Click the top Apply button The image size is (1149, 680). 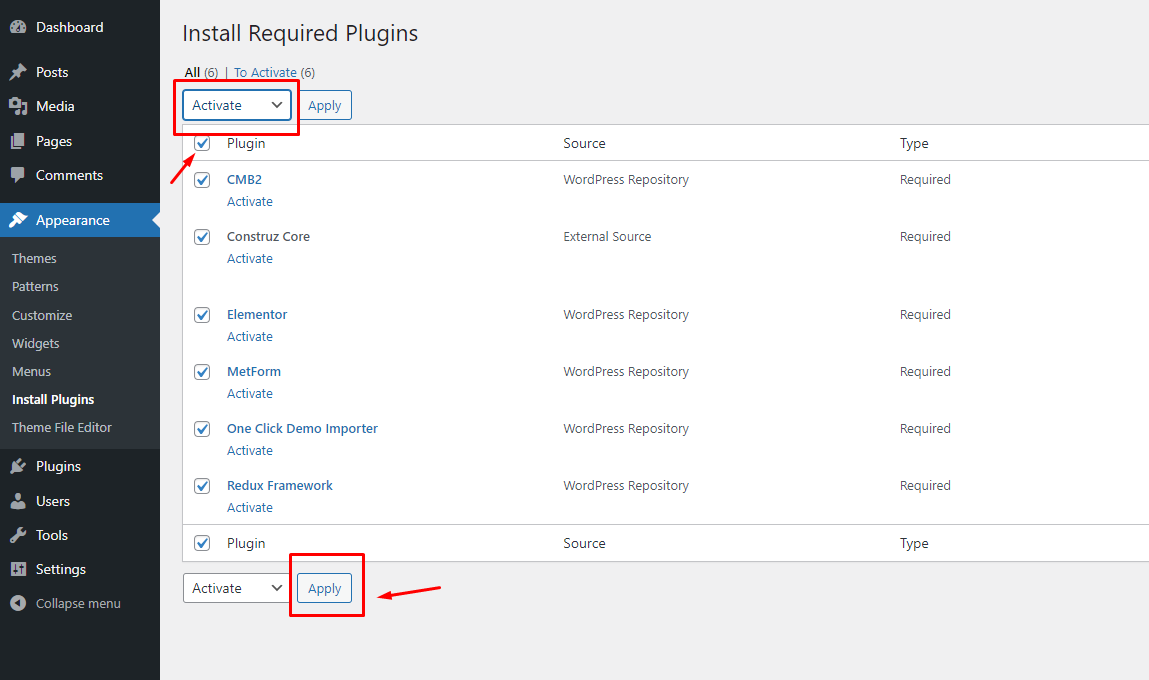pyautogui.click(x=325, y=106)
